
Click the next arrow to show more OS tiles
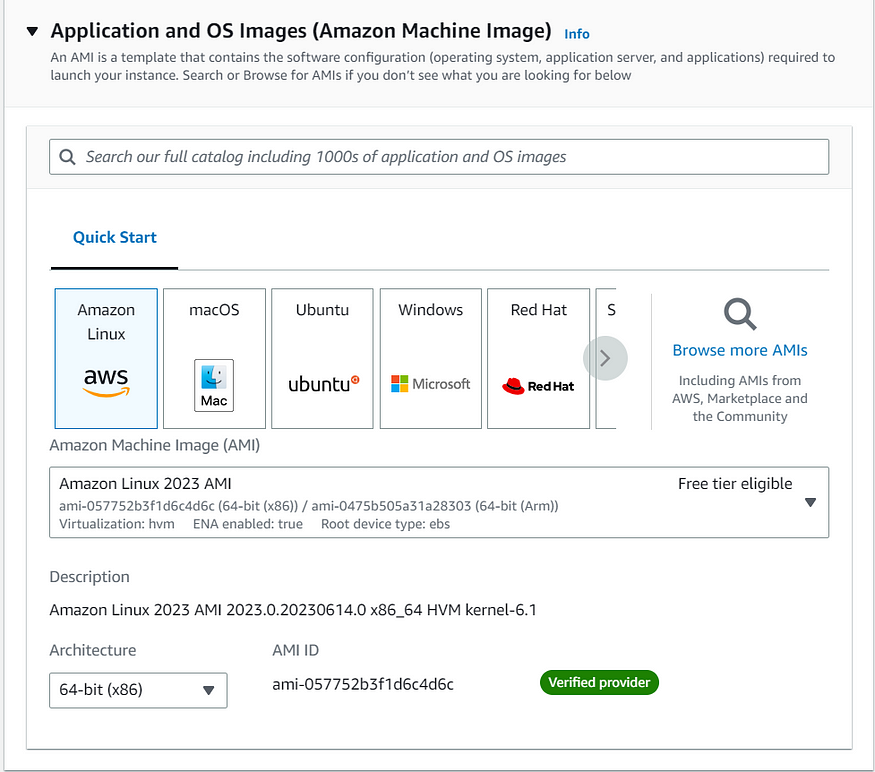605,358
